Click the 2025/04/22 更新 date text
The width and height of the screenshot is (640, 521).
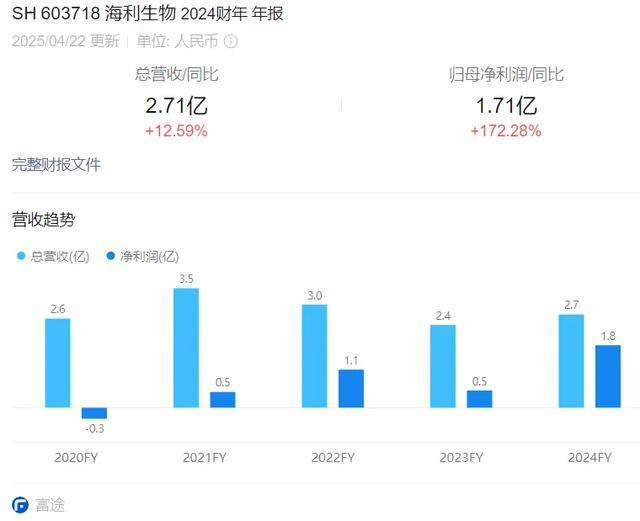pos(66,41)
